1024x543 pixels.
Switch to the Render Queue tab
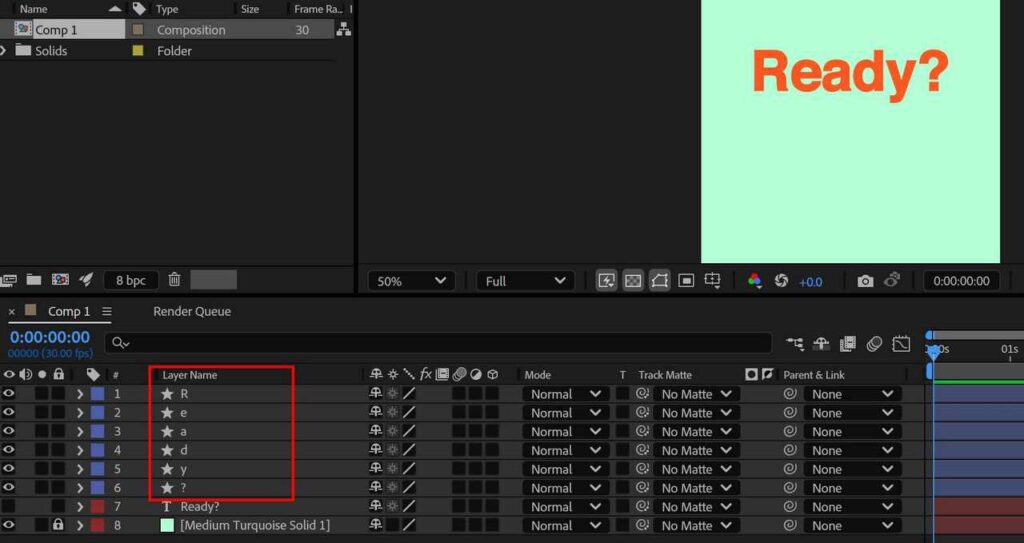[192, 311]
